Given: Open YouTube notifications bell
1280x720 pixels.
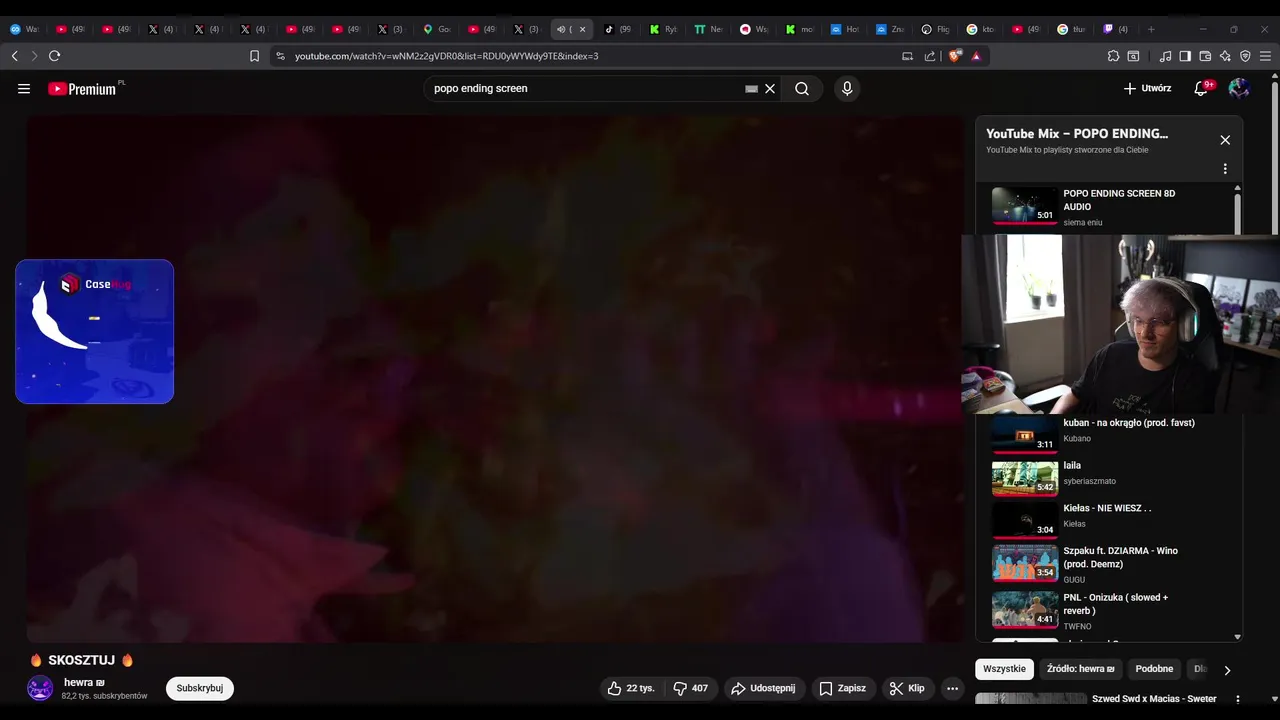Looking at the screenshot, I should coord(1202,88).
